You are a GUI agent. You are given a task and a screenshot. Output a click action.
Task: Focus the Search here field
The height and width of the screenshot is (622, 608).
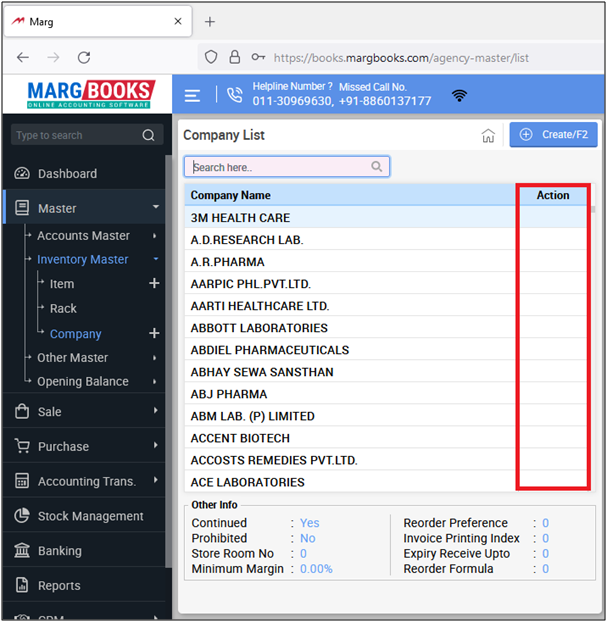click(x=287, y=167)
